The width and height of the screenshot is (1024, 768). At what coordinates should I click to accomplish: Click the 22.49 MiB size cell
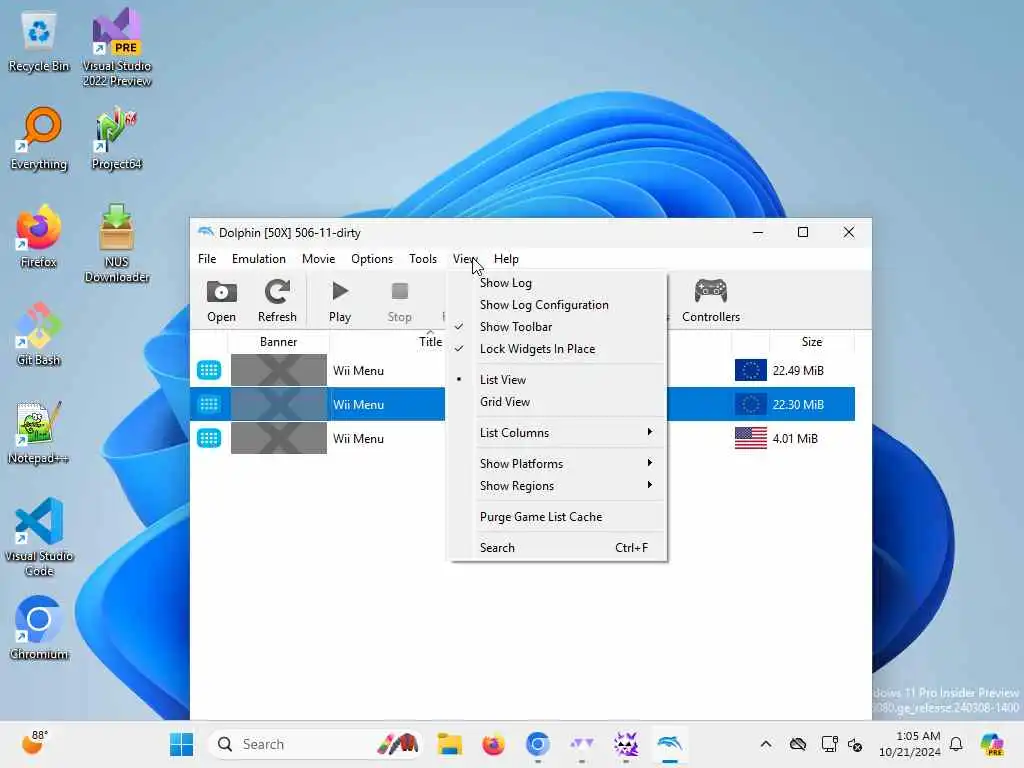point(798,370)
